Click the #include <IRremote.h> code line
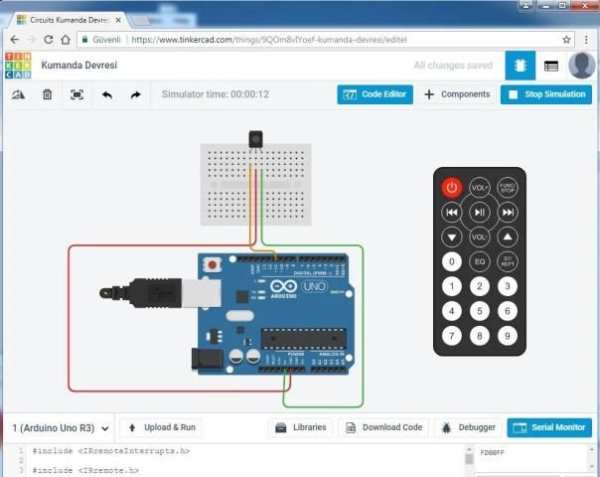Image resolution: width=600 pixels, height=477 pixels. 86,470
